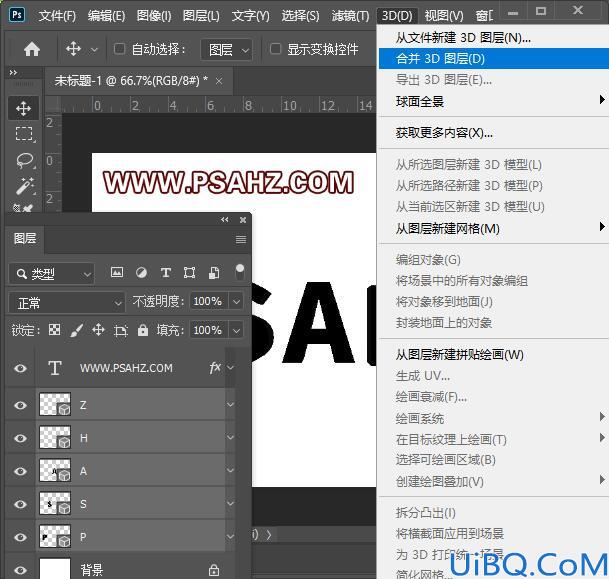Image resolution: width=609 pixels, height=579 pixels.
Task: Lock transparent pixels icon
Action: (54, 330)
